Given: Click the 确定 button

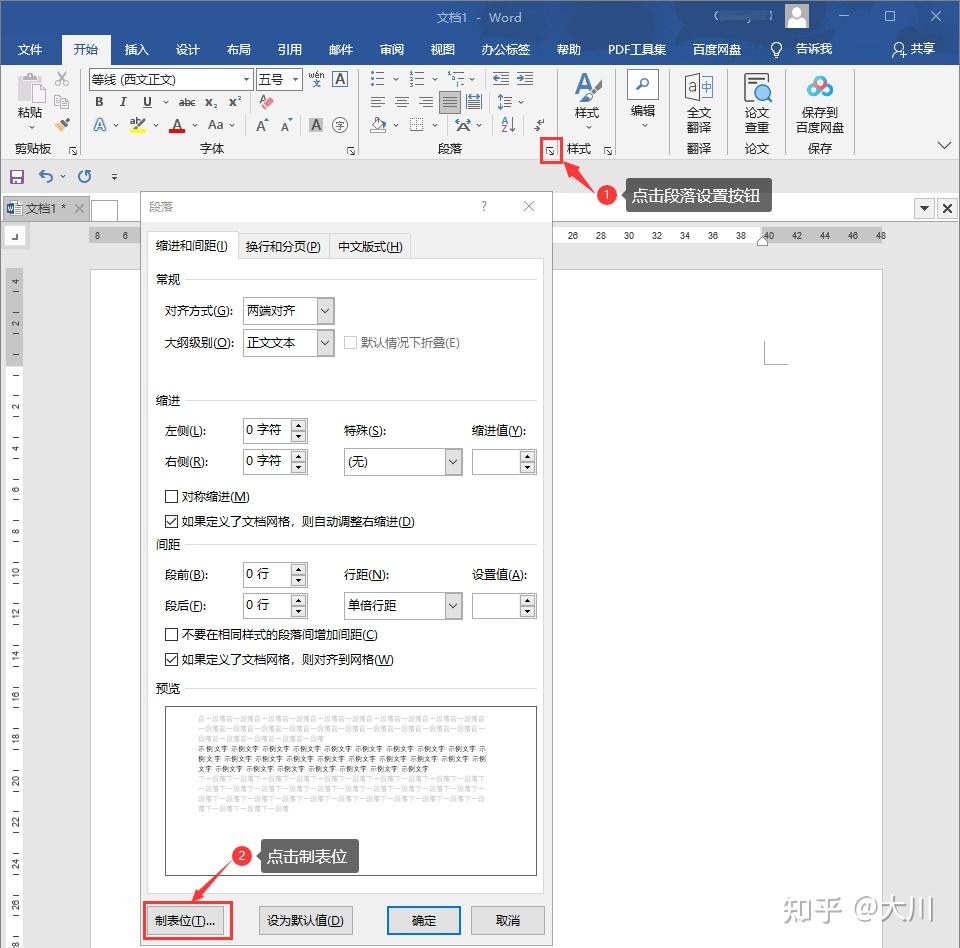Looking at the screenshot, I should [x=424, y=920].
